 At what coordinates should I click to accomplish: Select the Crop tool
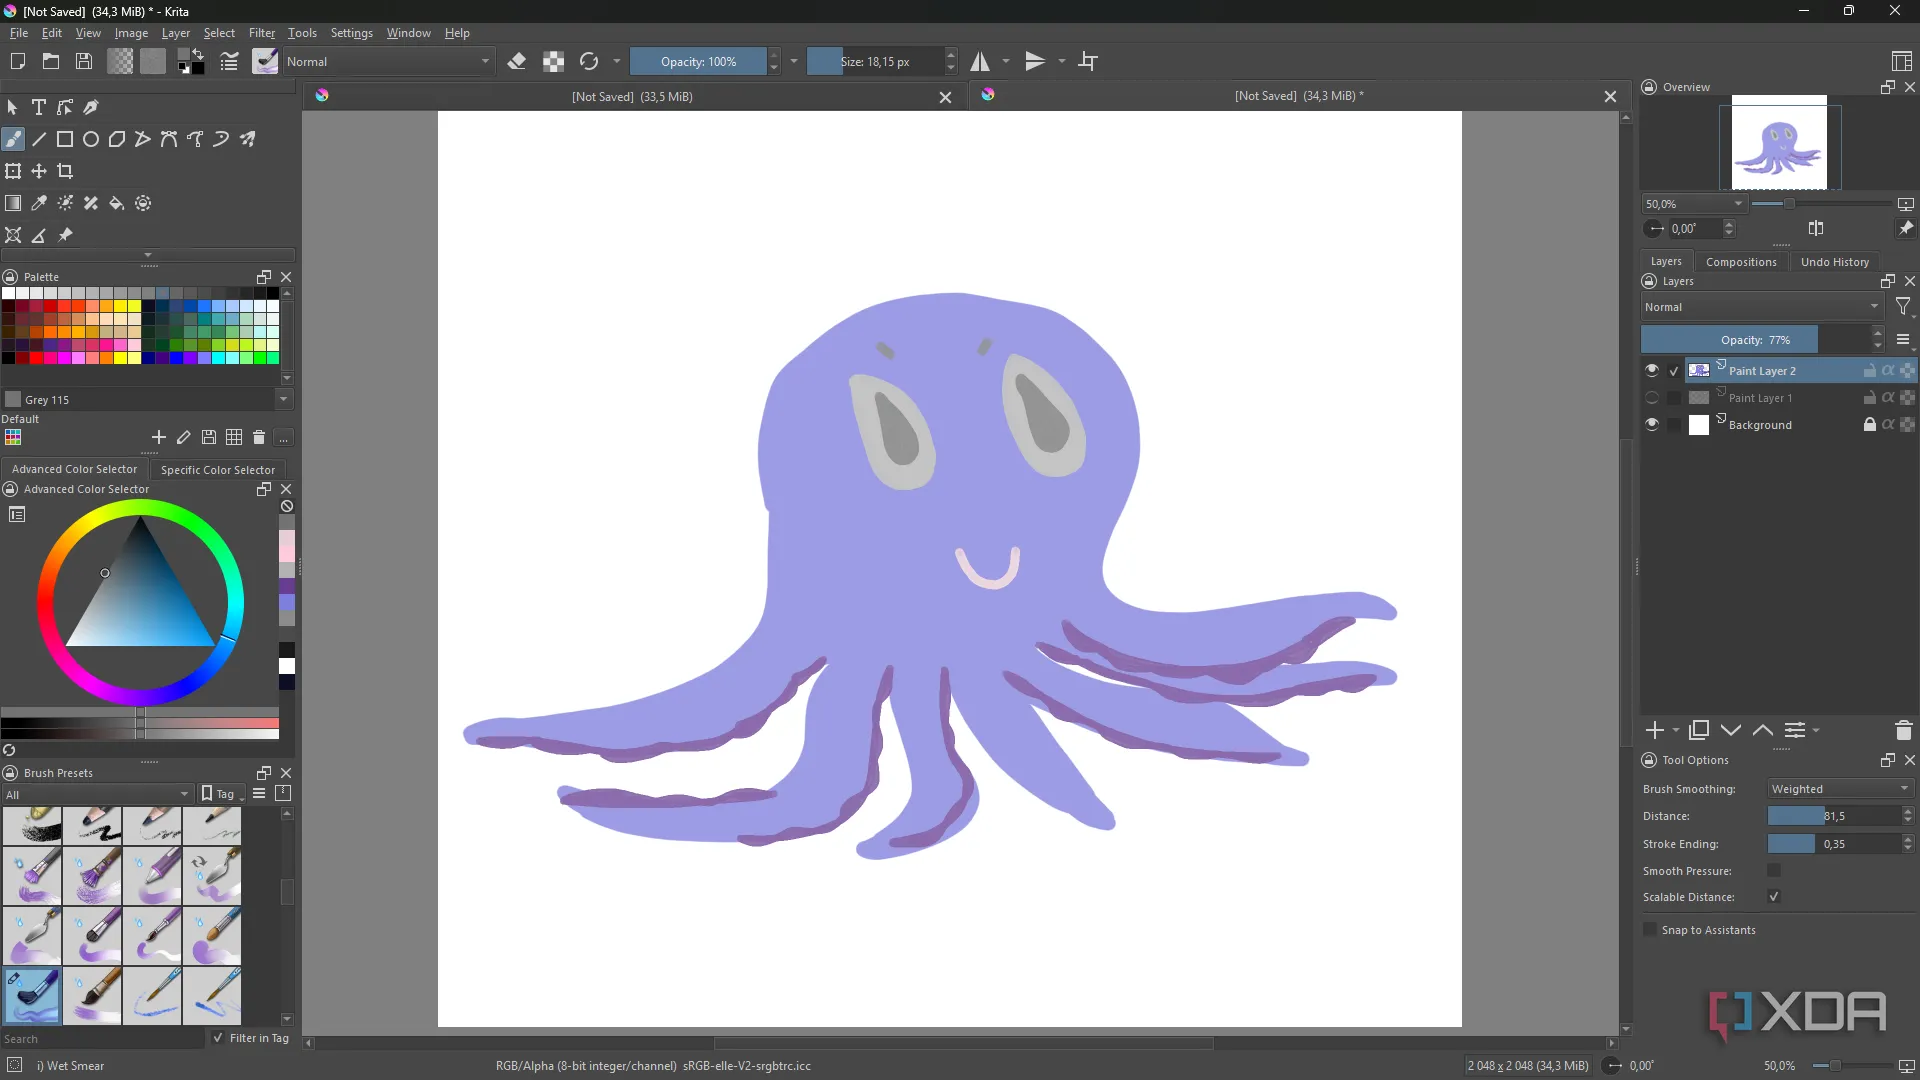(x=64, y=171)
